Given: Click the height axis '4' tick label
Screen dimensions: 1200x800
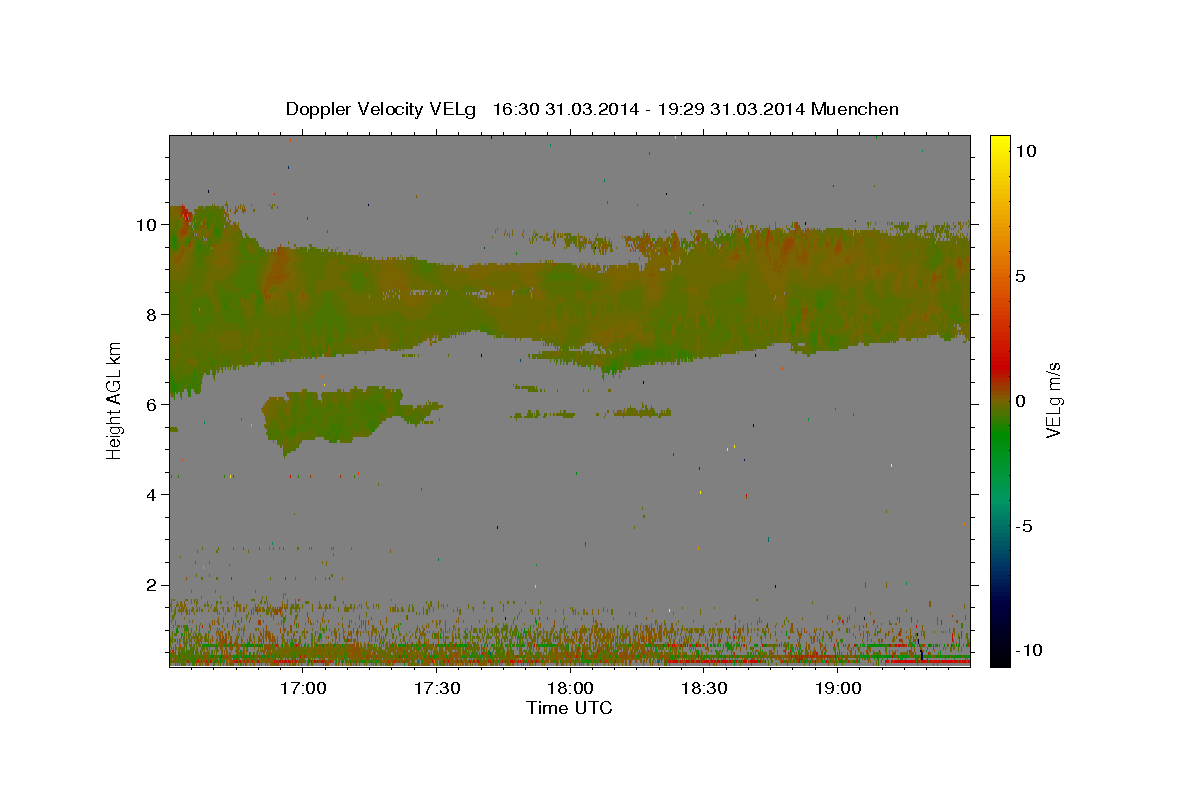Looking at the screenshot, I should tap(153, 495).
